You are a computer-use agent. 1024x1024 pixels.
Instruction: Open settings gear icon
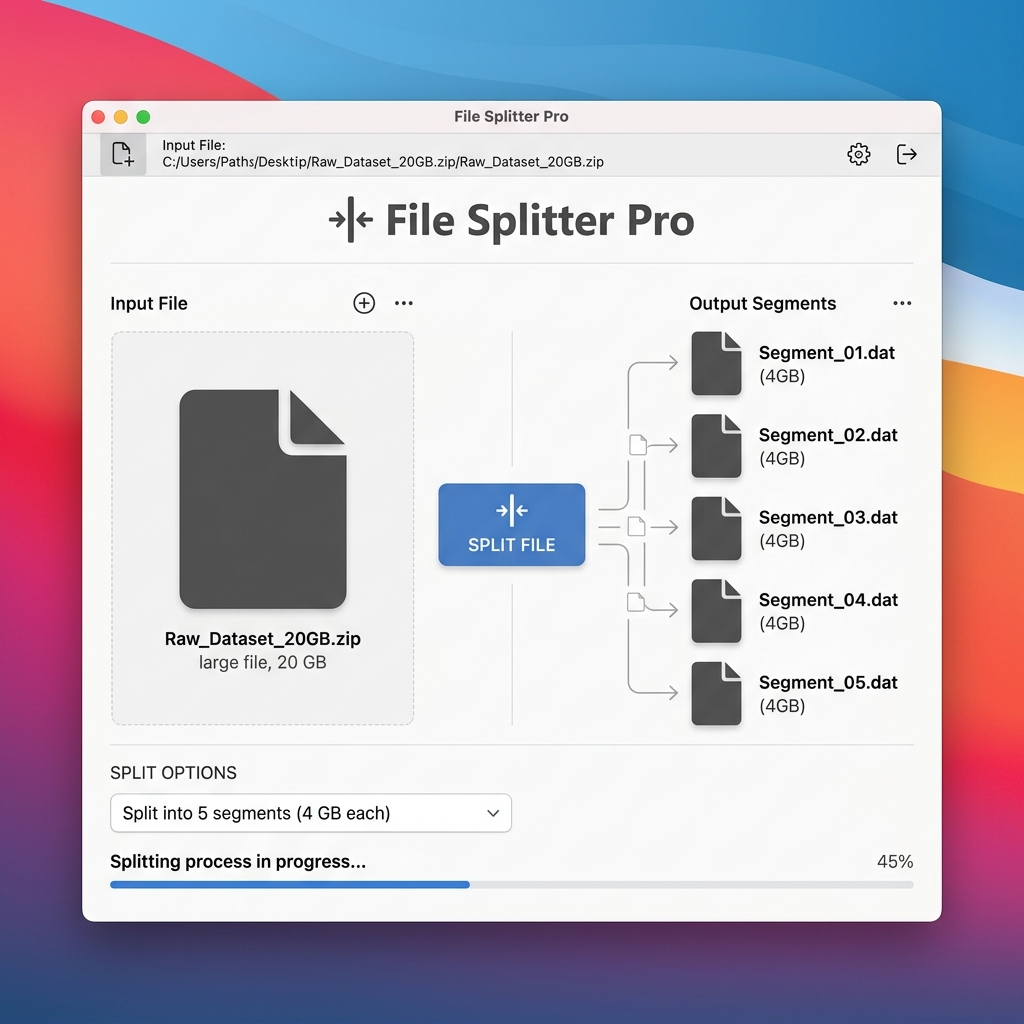pyautogui.click(x=858, y=154)
